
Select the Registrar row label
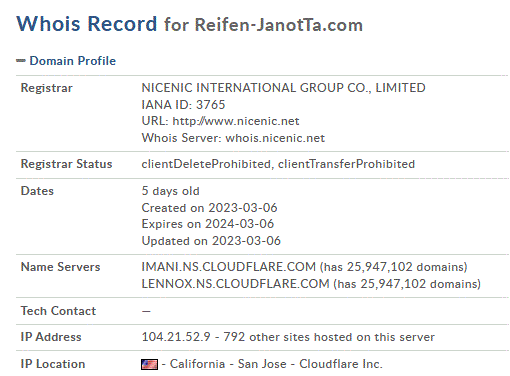pyautogui.click(x=46, y=88)
